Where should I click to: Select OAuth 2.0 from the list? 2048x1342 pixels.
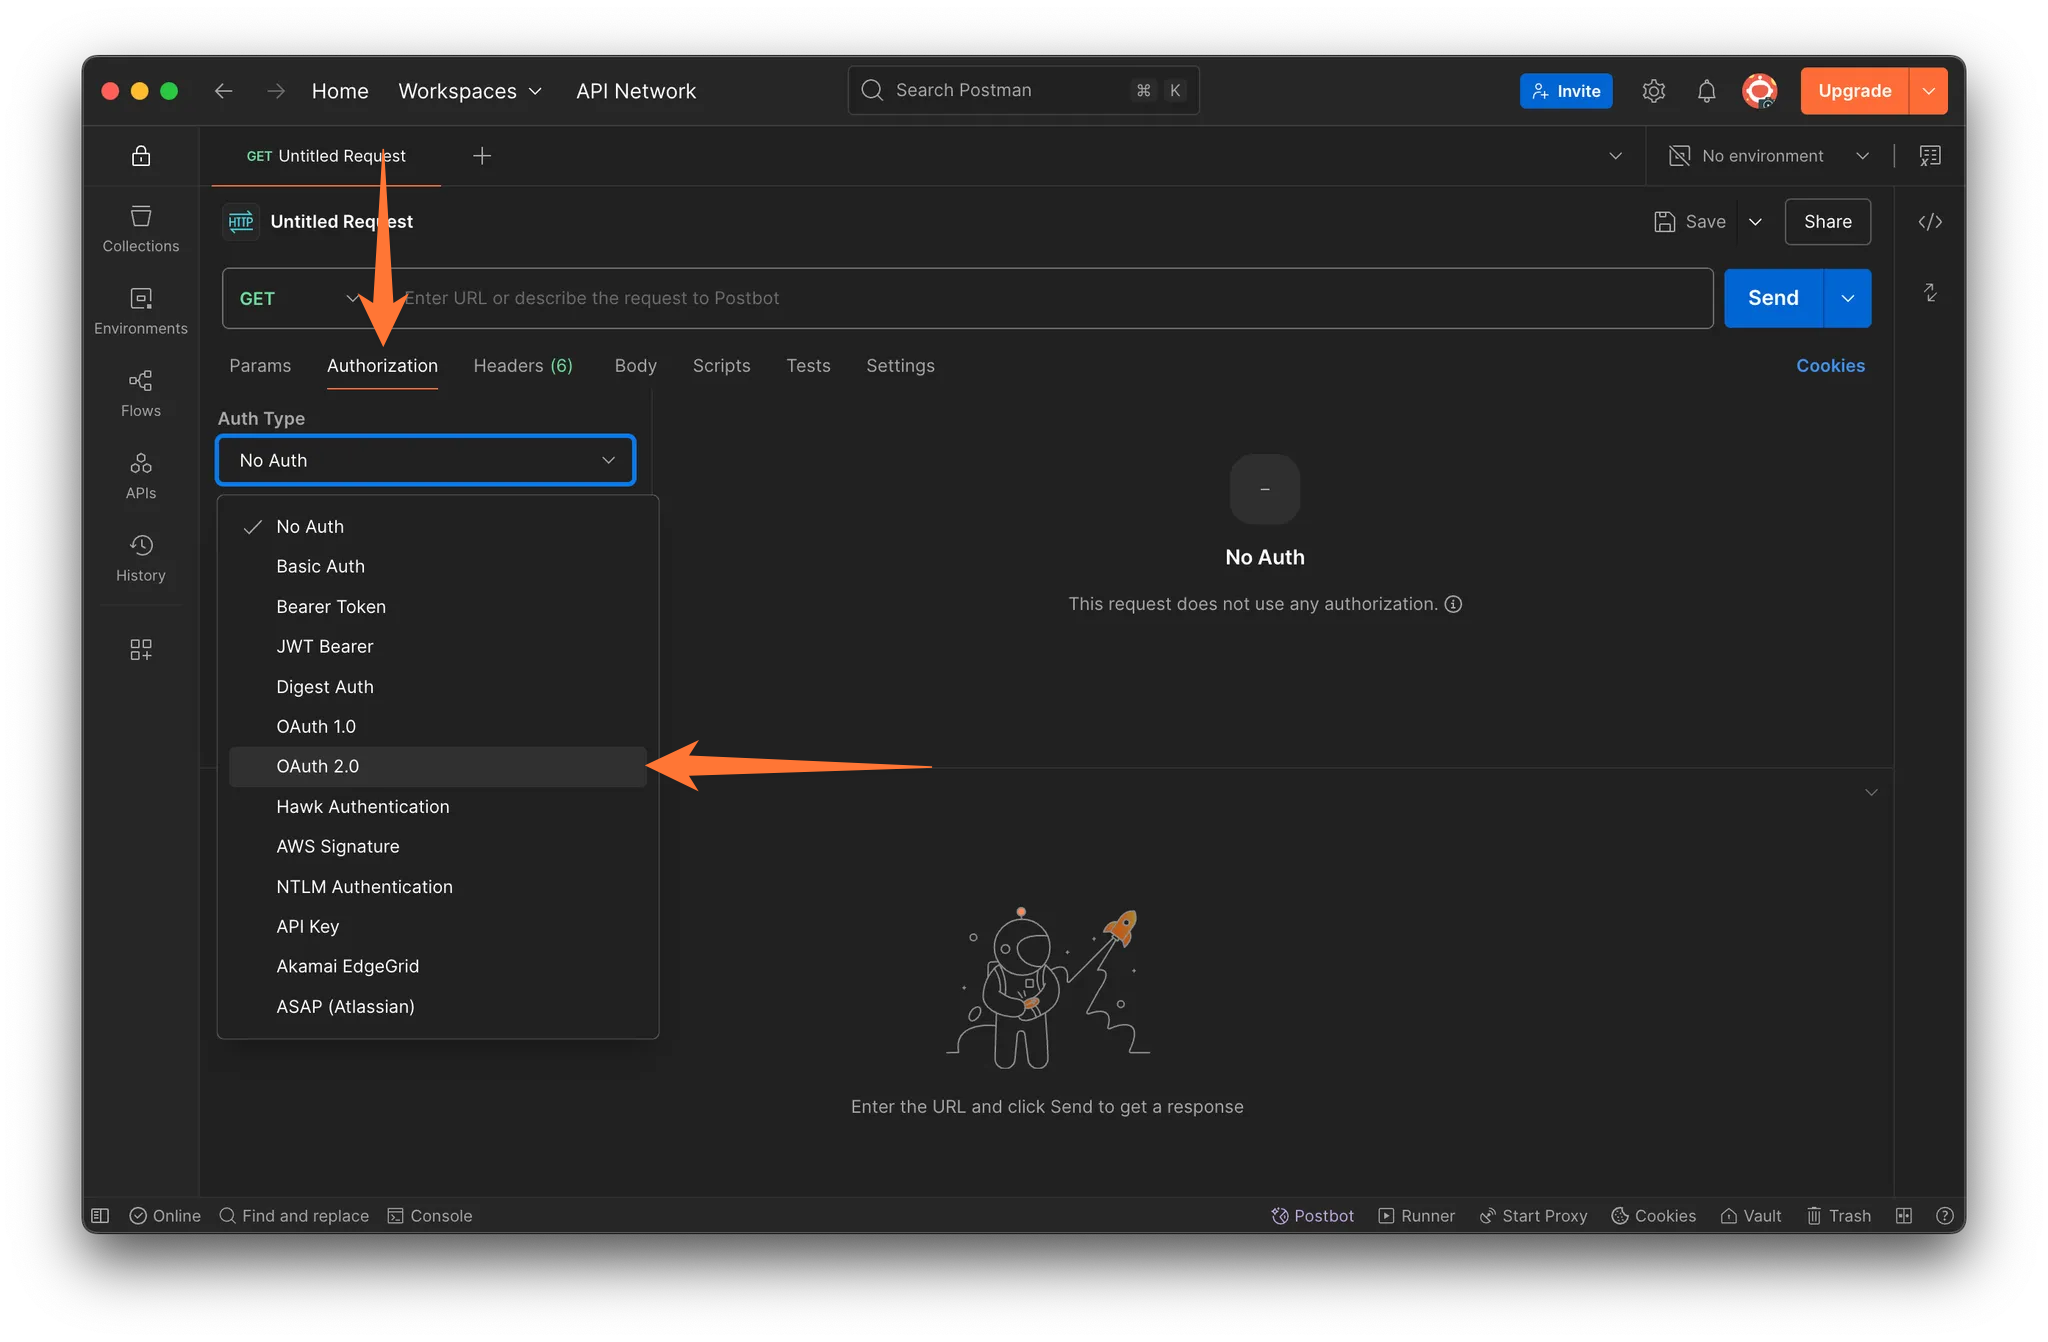(438, 767)
